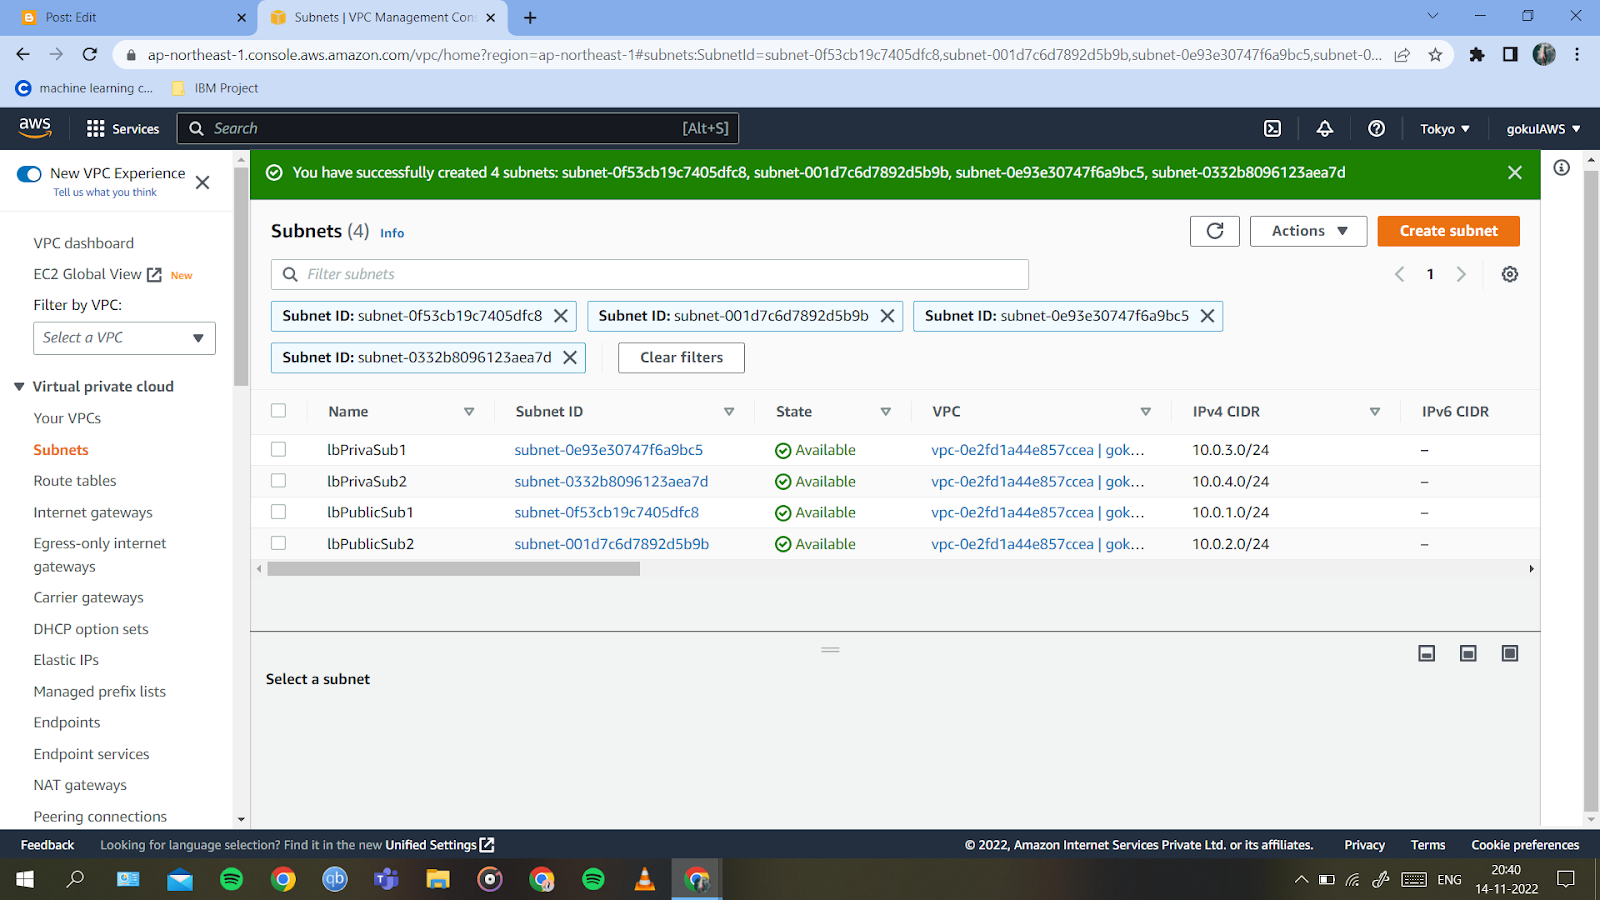This screenshot has width=1600, height=900.
Task: Click Clear filters button
Action: pyautogui.click(x=681, y=358)
